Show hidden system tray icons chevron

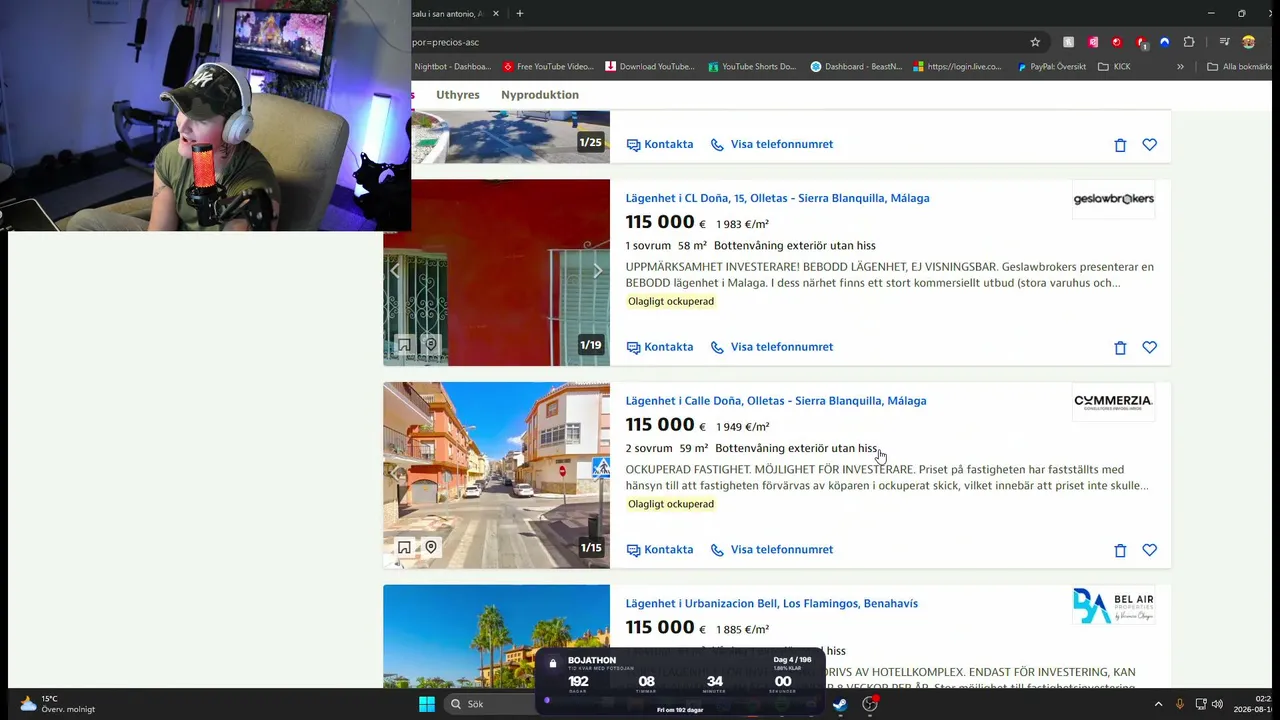pyautogui.click(x=1158, y=704)
